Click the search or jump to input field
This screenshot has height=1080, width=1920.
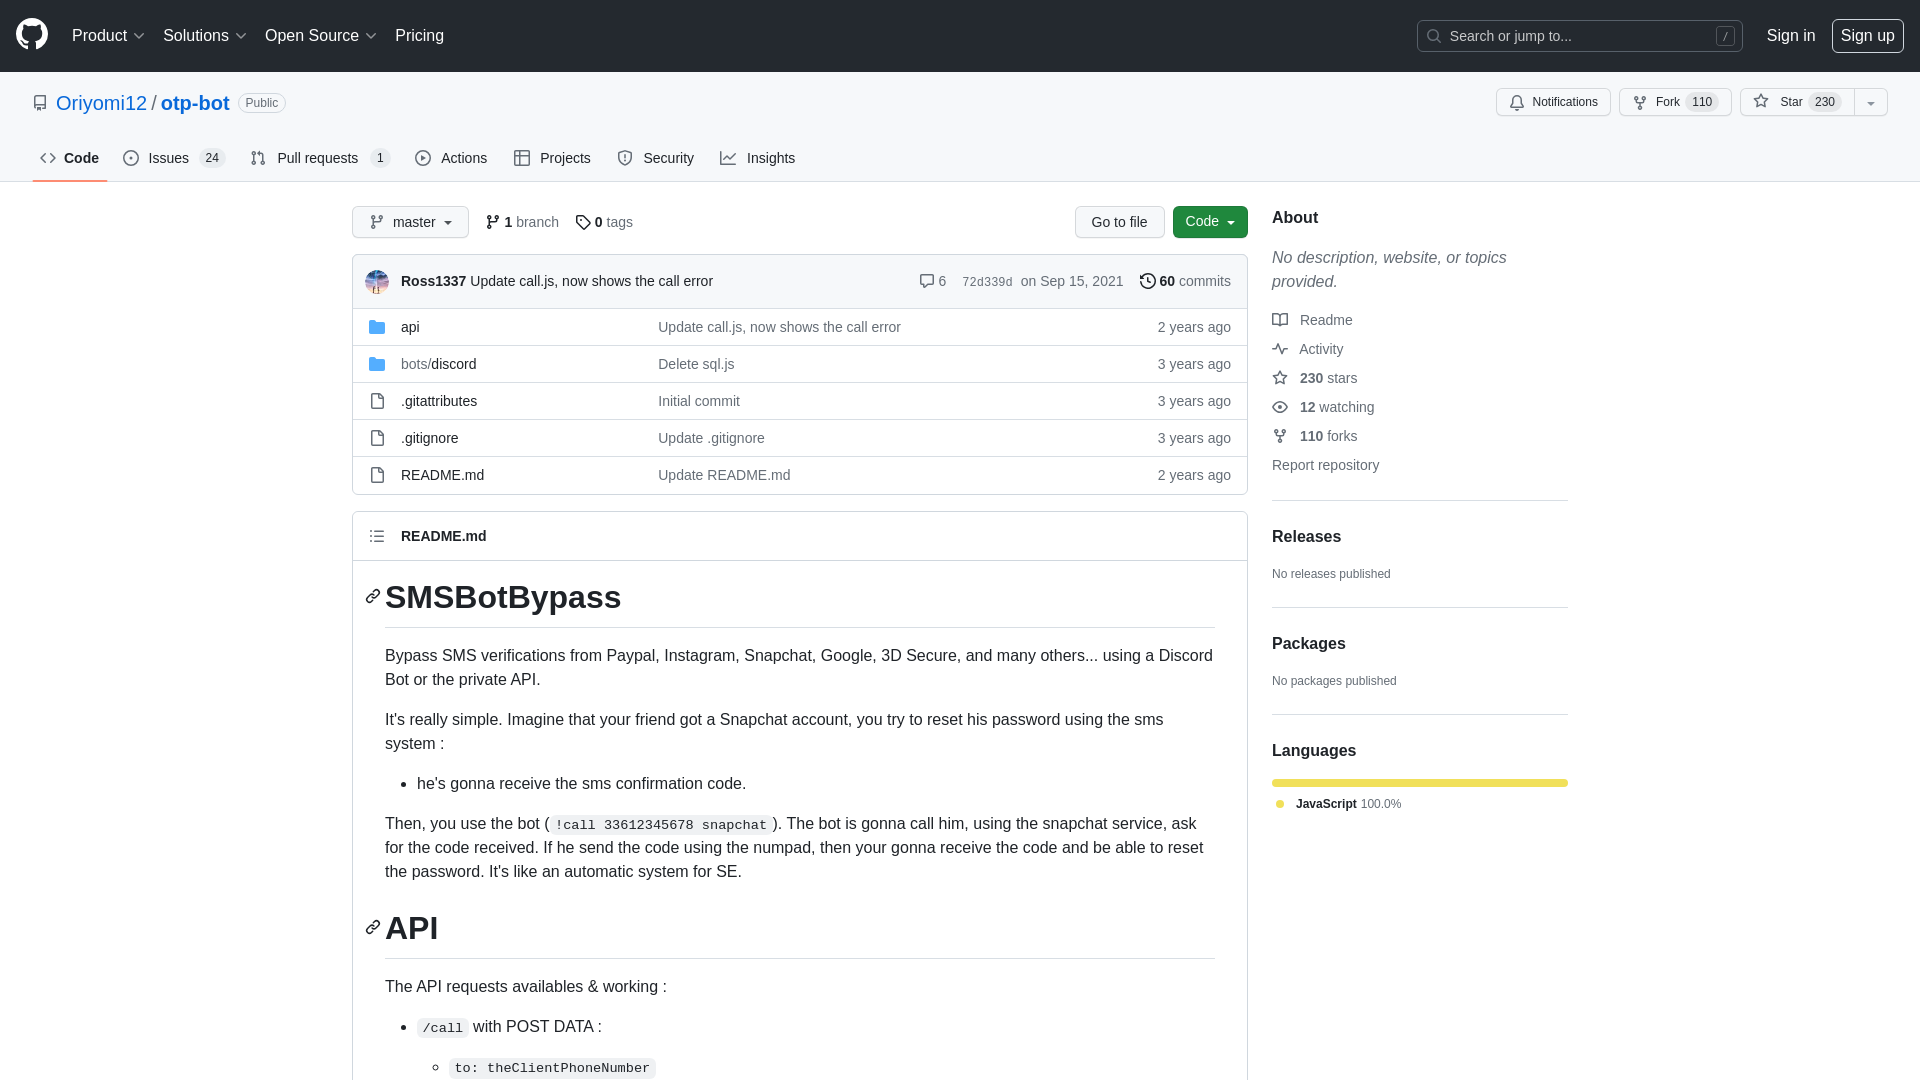[x=1580, y=36]
